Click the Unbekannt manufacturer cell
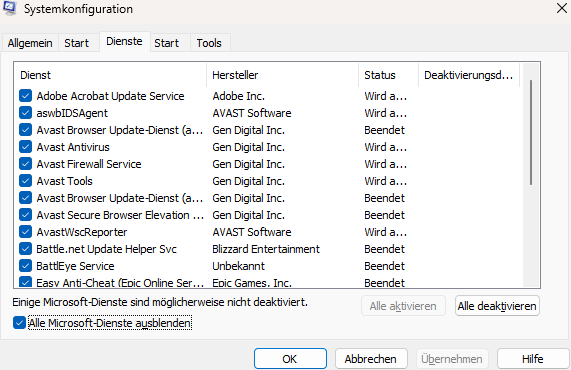 click(x=239, y=266)
